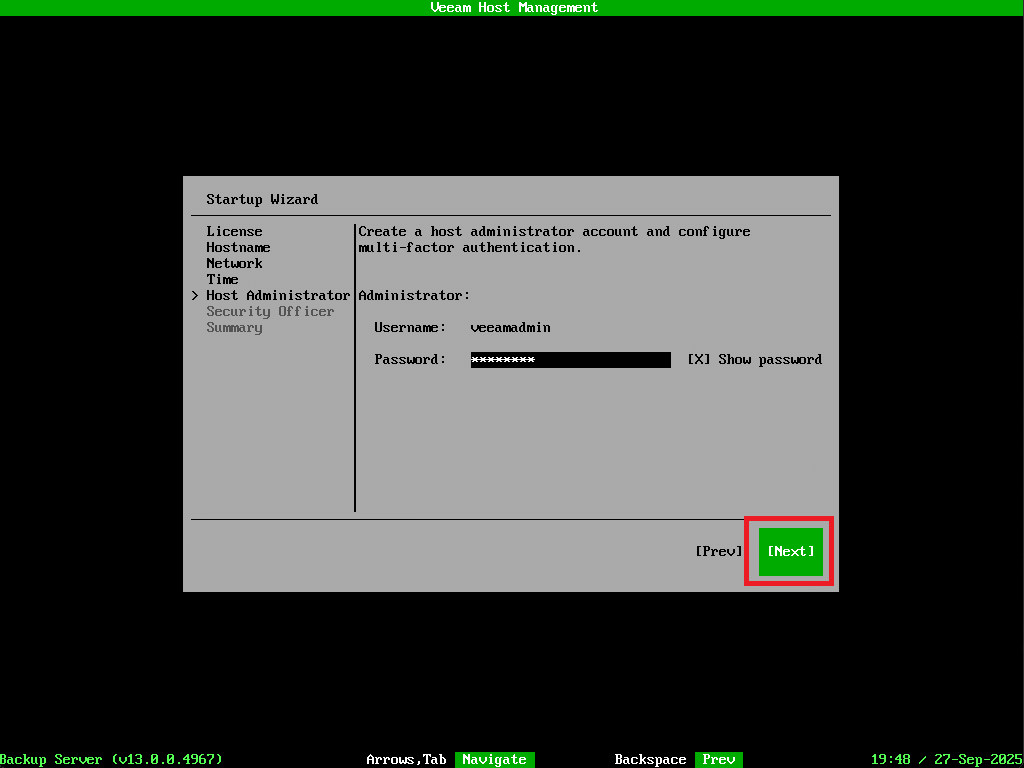Click the green Navigate hint label
Viewport: 1024px width, 768px height.
pyautogui.click(x=494, y=760)
